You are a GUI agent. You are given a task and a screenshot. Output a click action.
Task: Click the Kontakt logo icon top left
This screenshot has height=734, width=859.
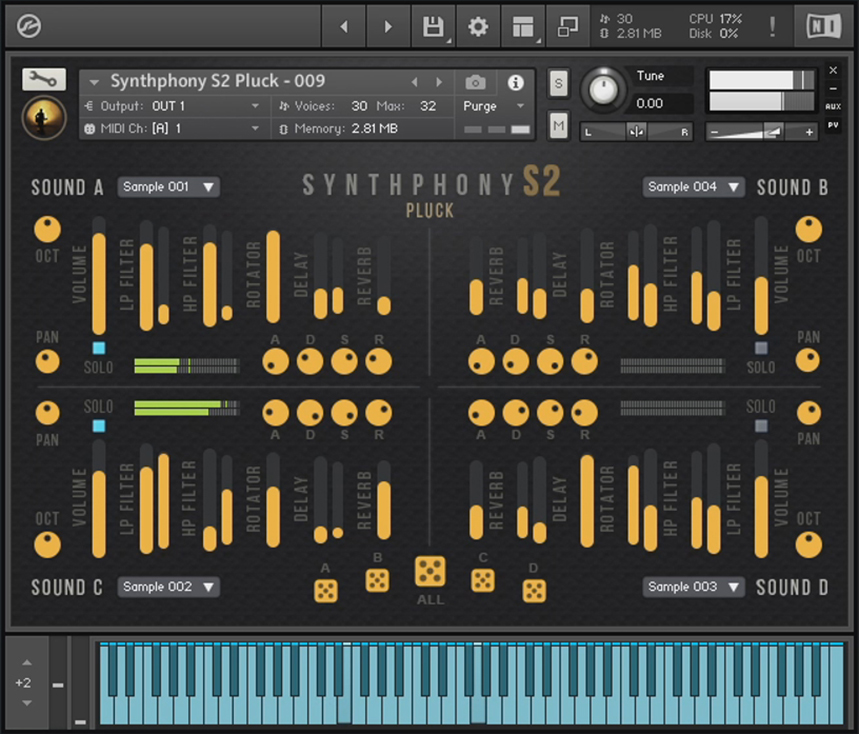click(x=28, y=26)
